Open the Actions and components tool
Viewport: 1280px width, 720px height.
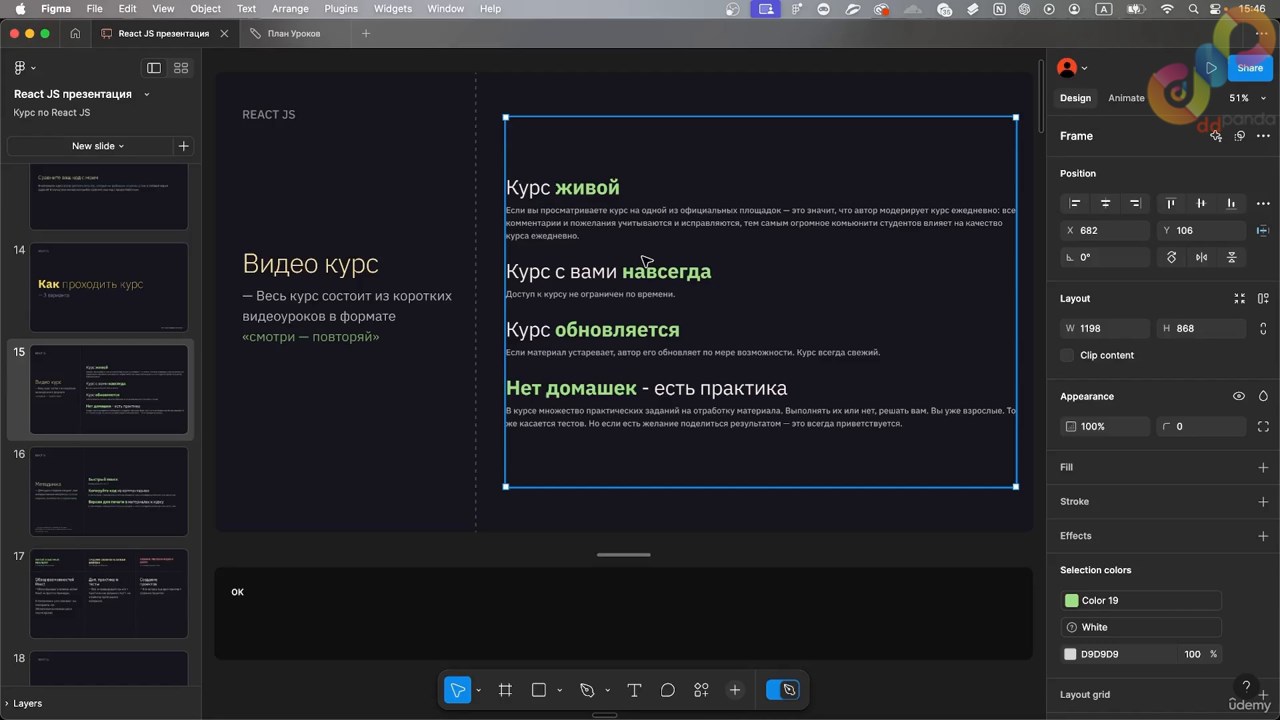[701, 690]
